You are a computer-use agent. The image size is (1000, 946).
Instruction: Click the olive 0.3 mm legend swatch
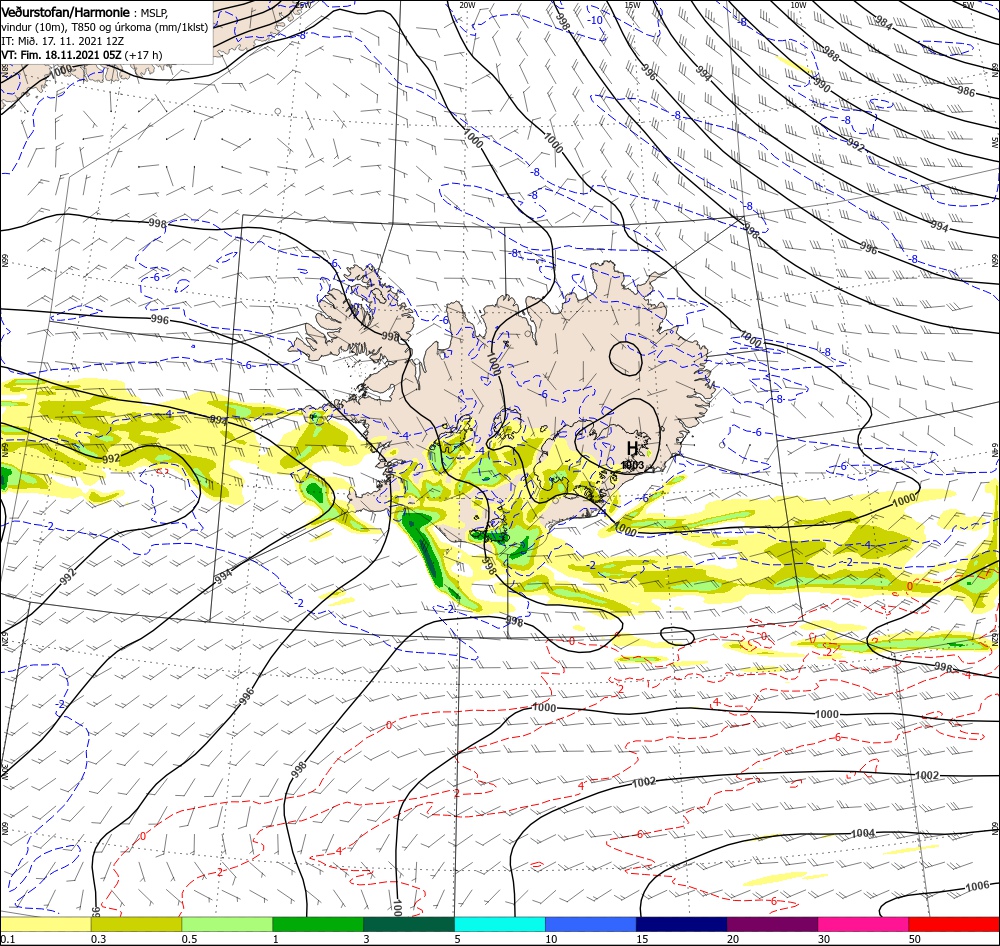coord(136,924)
